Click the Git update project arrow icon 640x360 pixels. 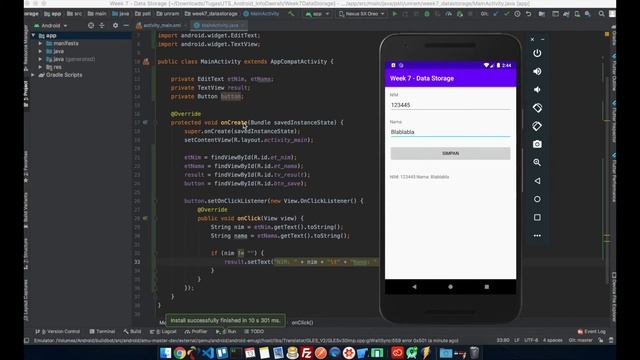(496, 14)
